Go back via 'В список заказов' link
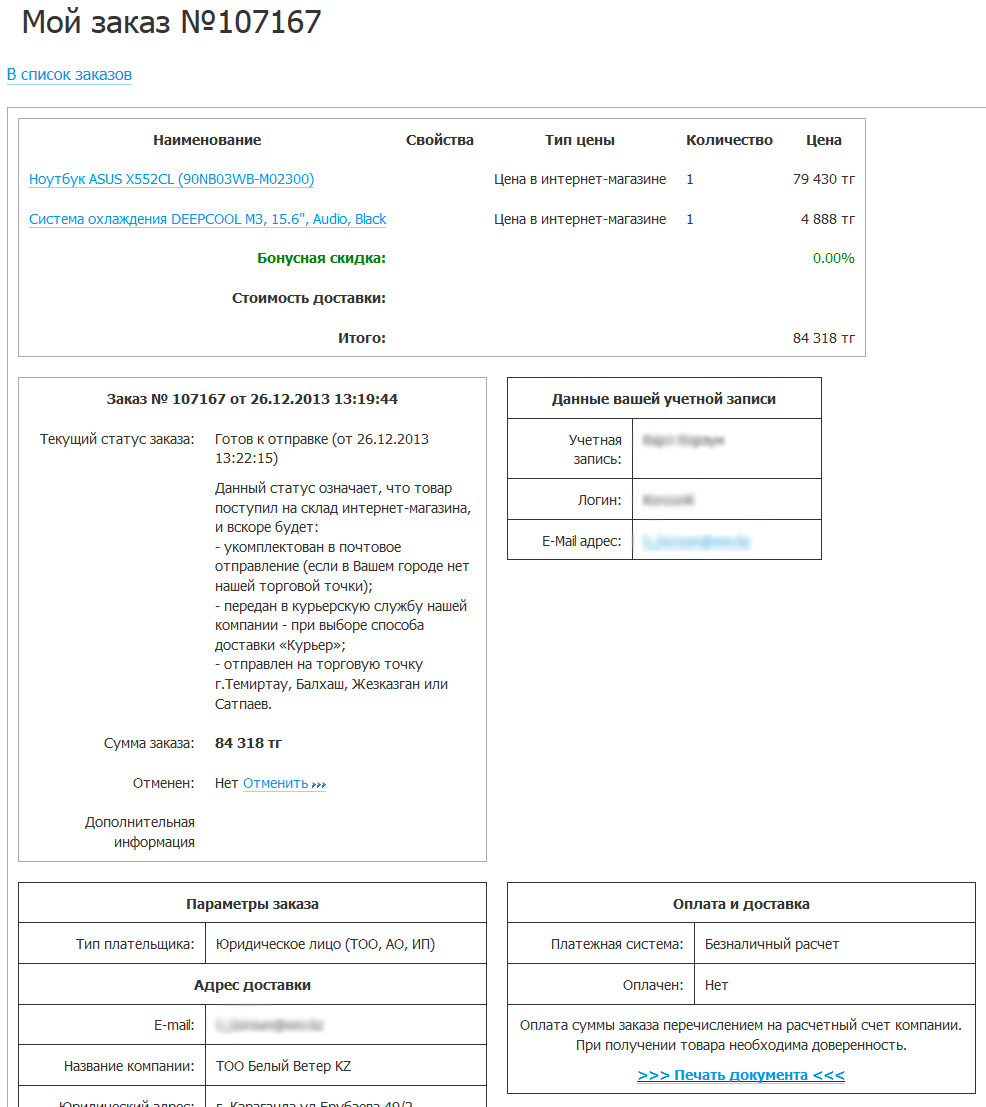Viewport: 986px width, 1107px height. point(69,75)
